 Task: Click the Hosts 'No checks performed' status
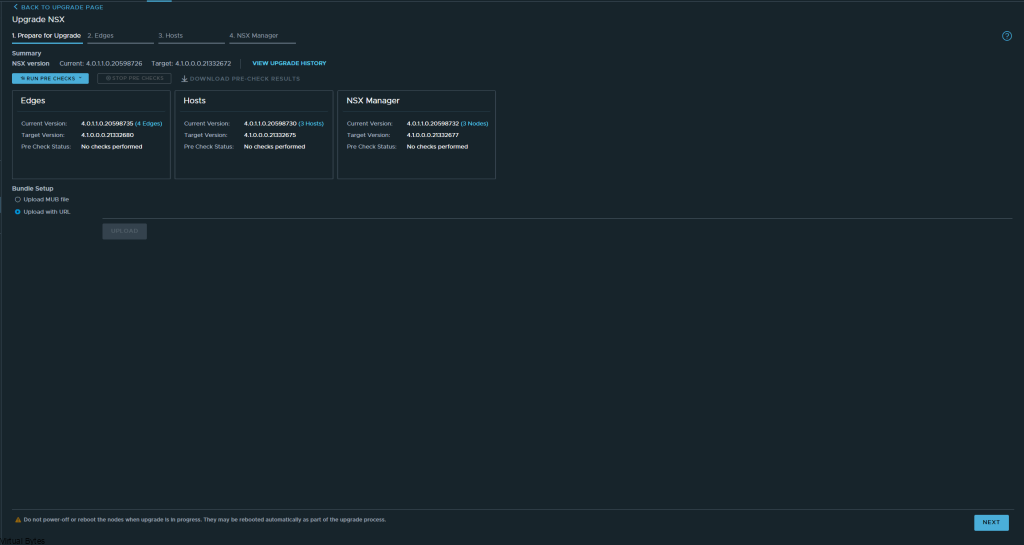(274, 147)
